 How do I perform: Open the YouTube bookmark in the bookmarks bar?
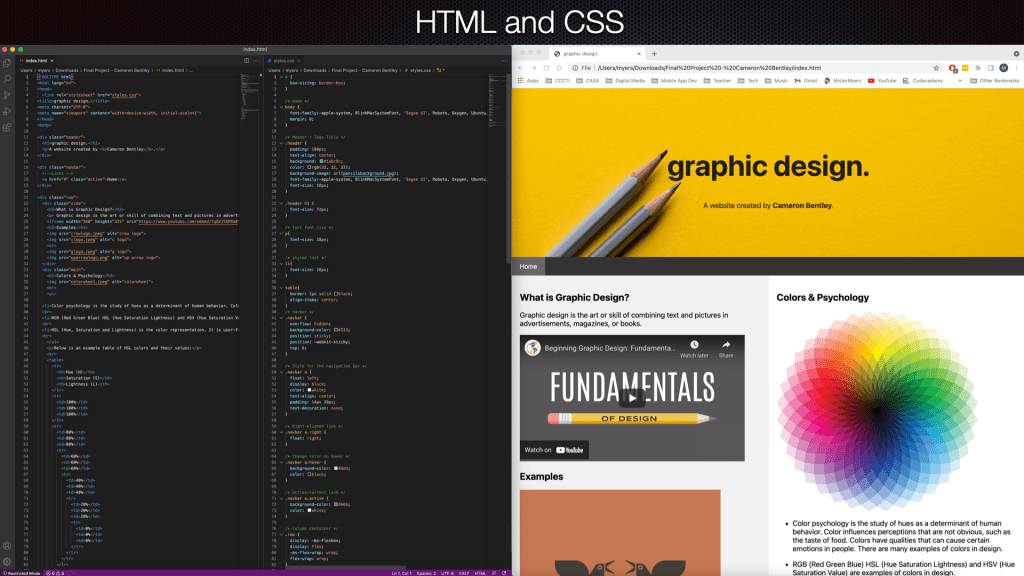(884, 79)
